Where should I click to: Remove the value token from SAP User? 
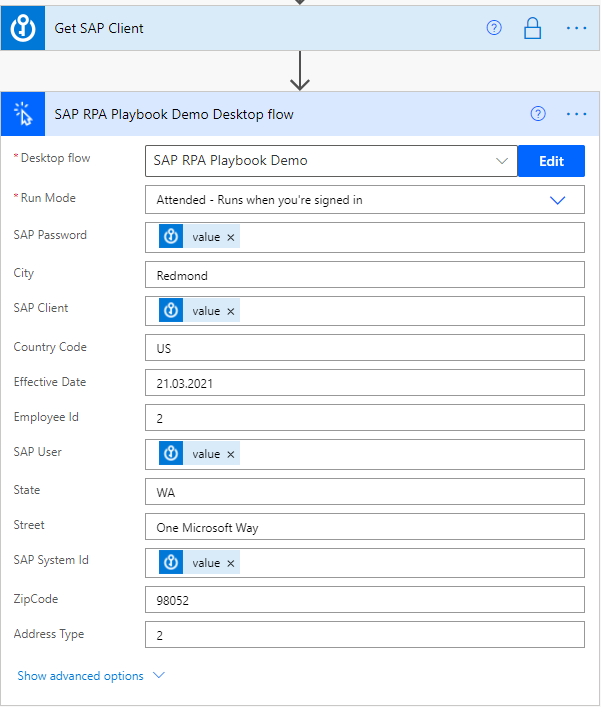coord(231,454)
